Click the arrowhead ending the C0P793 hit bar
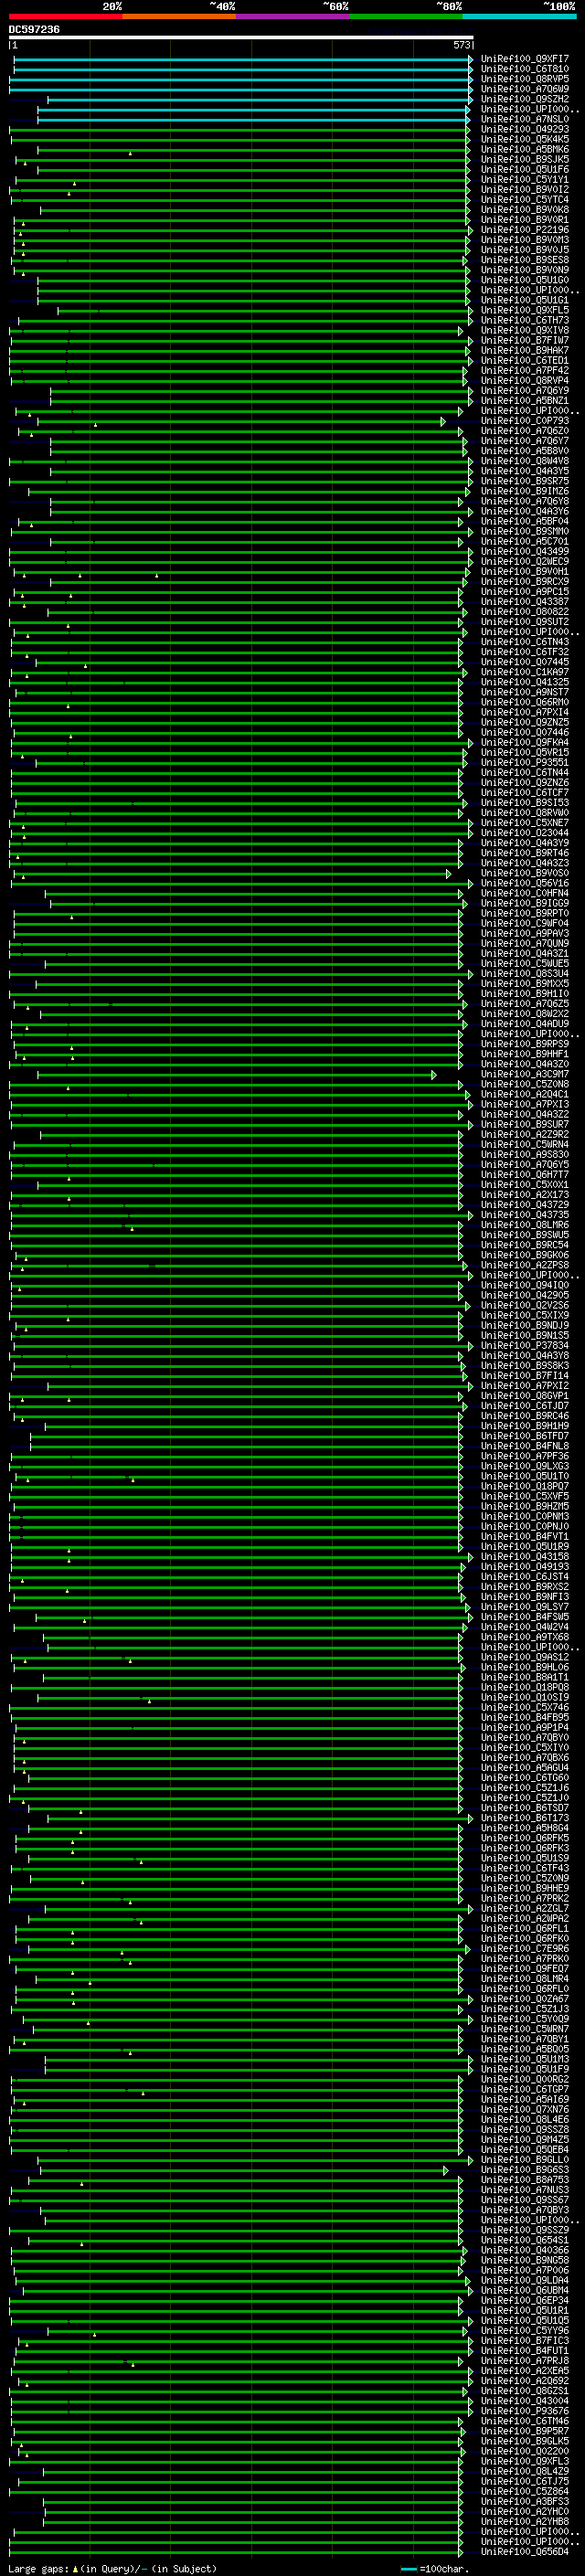Image resolution: width=585 pixels, height=2576 pixels. (x=443, y=421)
